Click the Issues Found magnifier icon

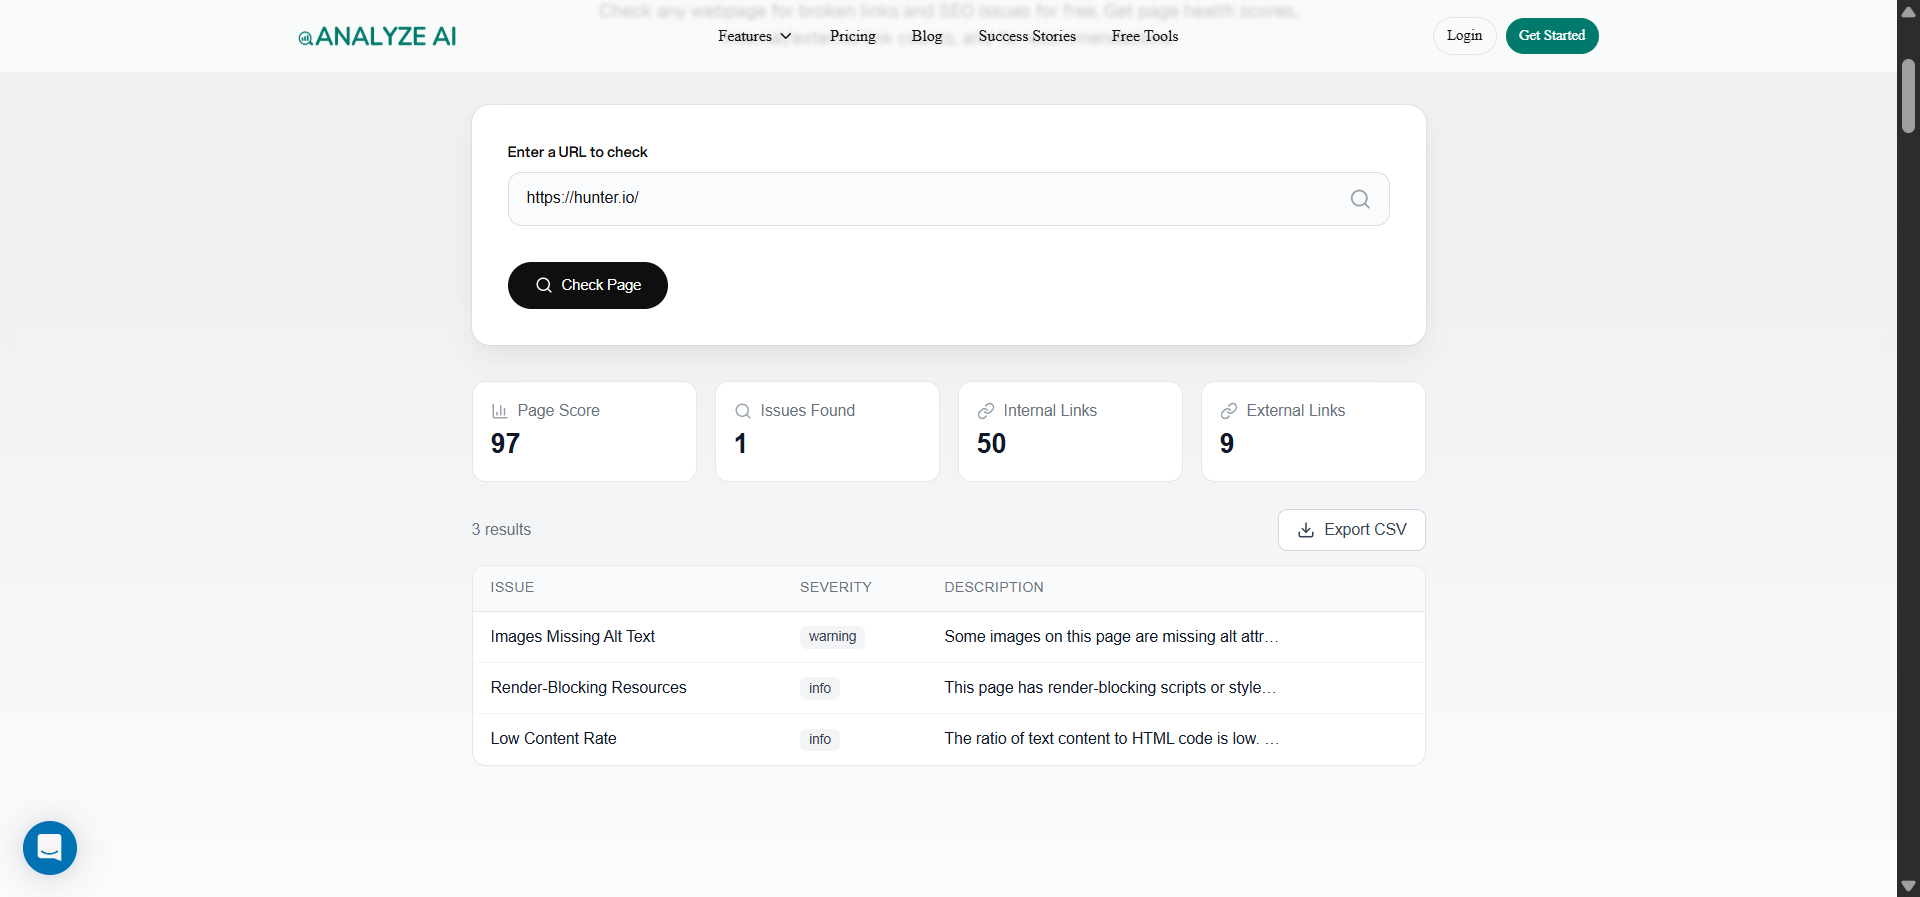pyautogui.click(x=743, y=411)
